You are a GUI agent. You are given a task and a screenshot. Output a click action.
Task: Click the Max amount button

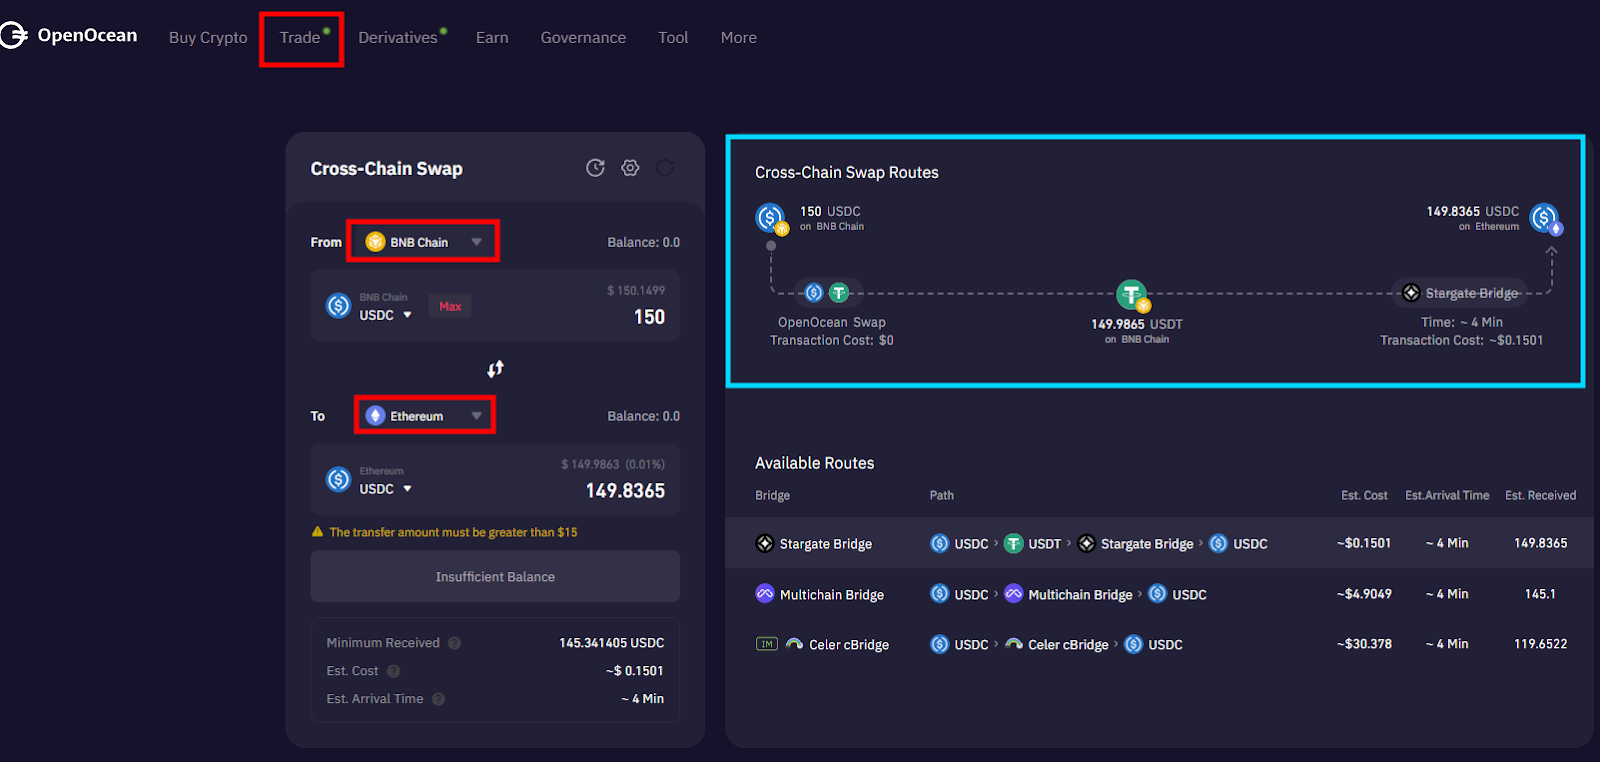click(450, 306)
